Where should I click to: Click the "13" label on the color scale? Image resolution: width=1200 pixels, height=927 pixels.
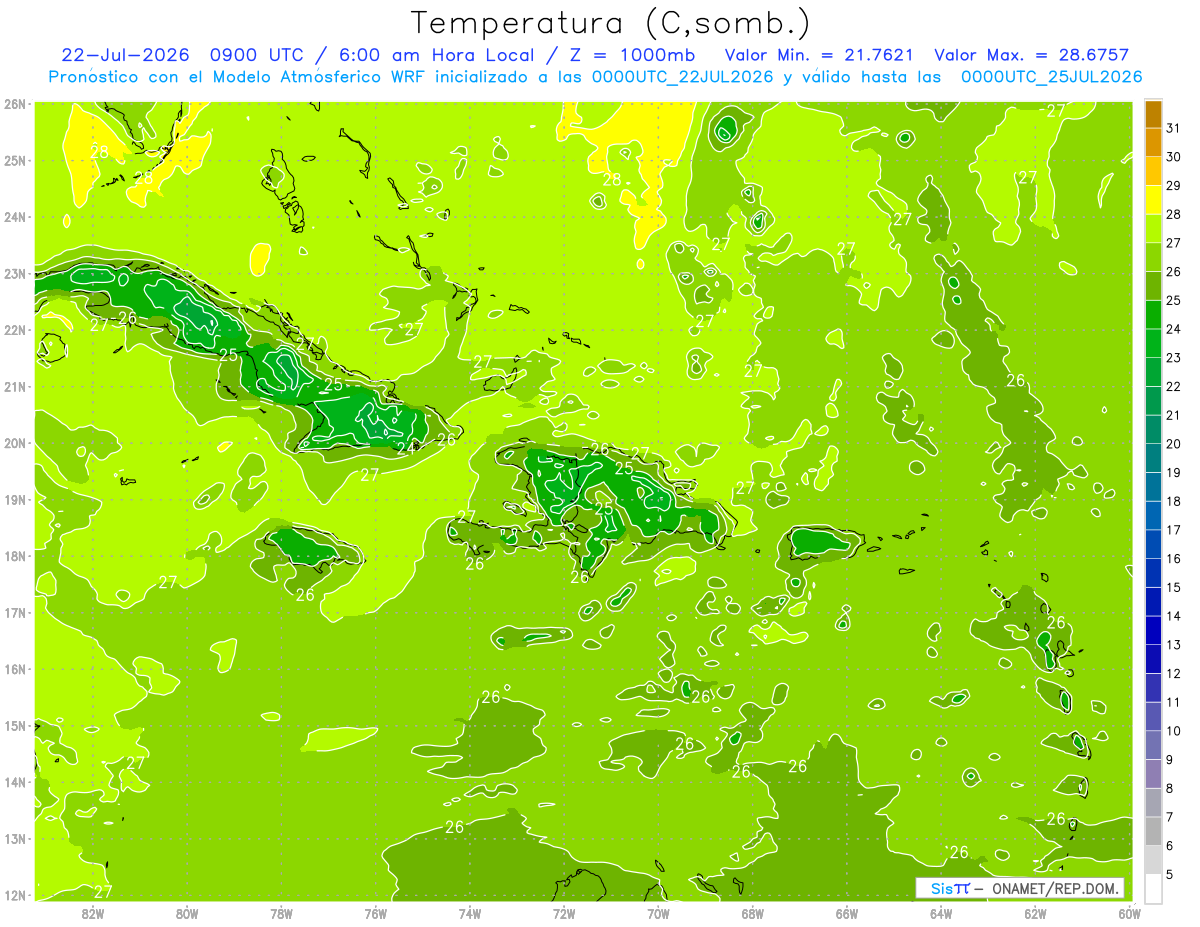click(x=1174, y=645)
